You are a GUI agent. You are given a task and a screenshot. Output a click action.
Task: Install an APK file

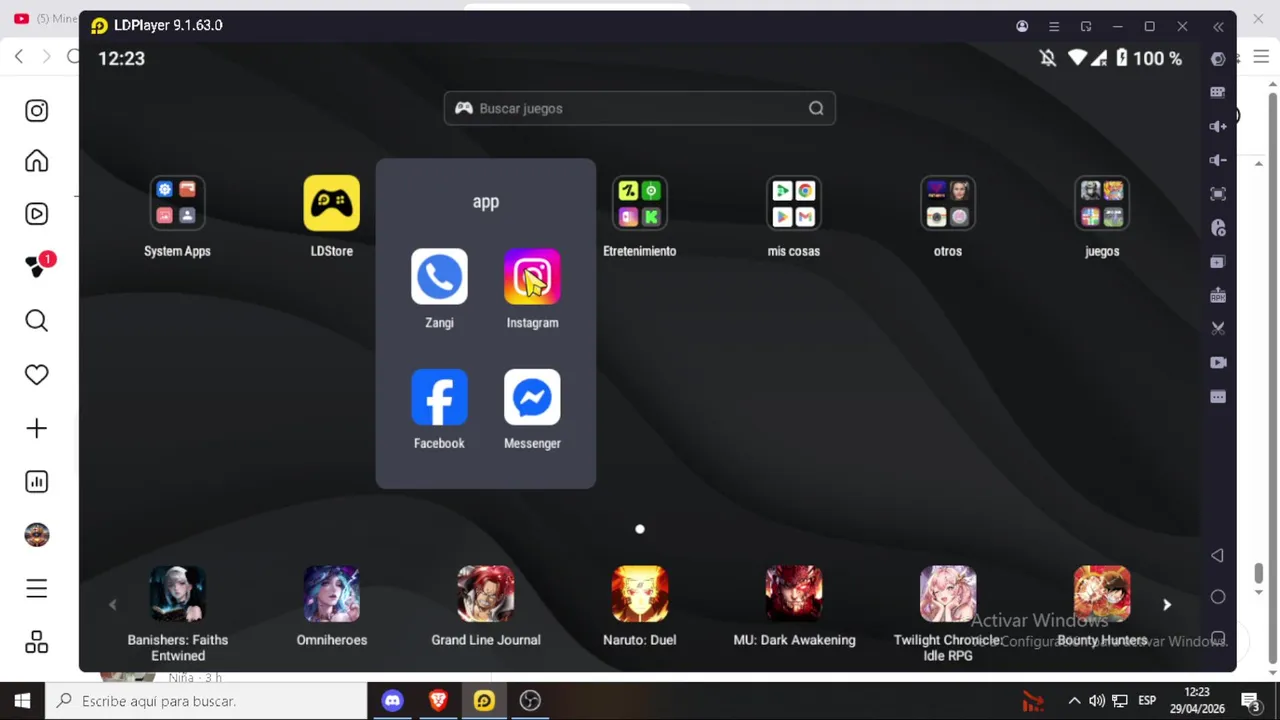(x=1218, y=296)
